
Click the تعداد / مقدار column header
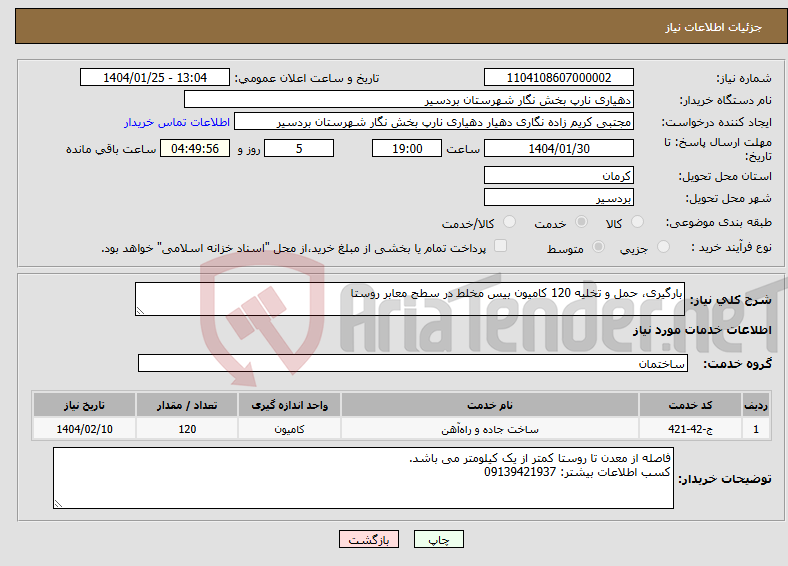(x=187, y=405)
